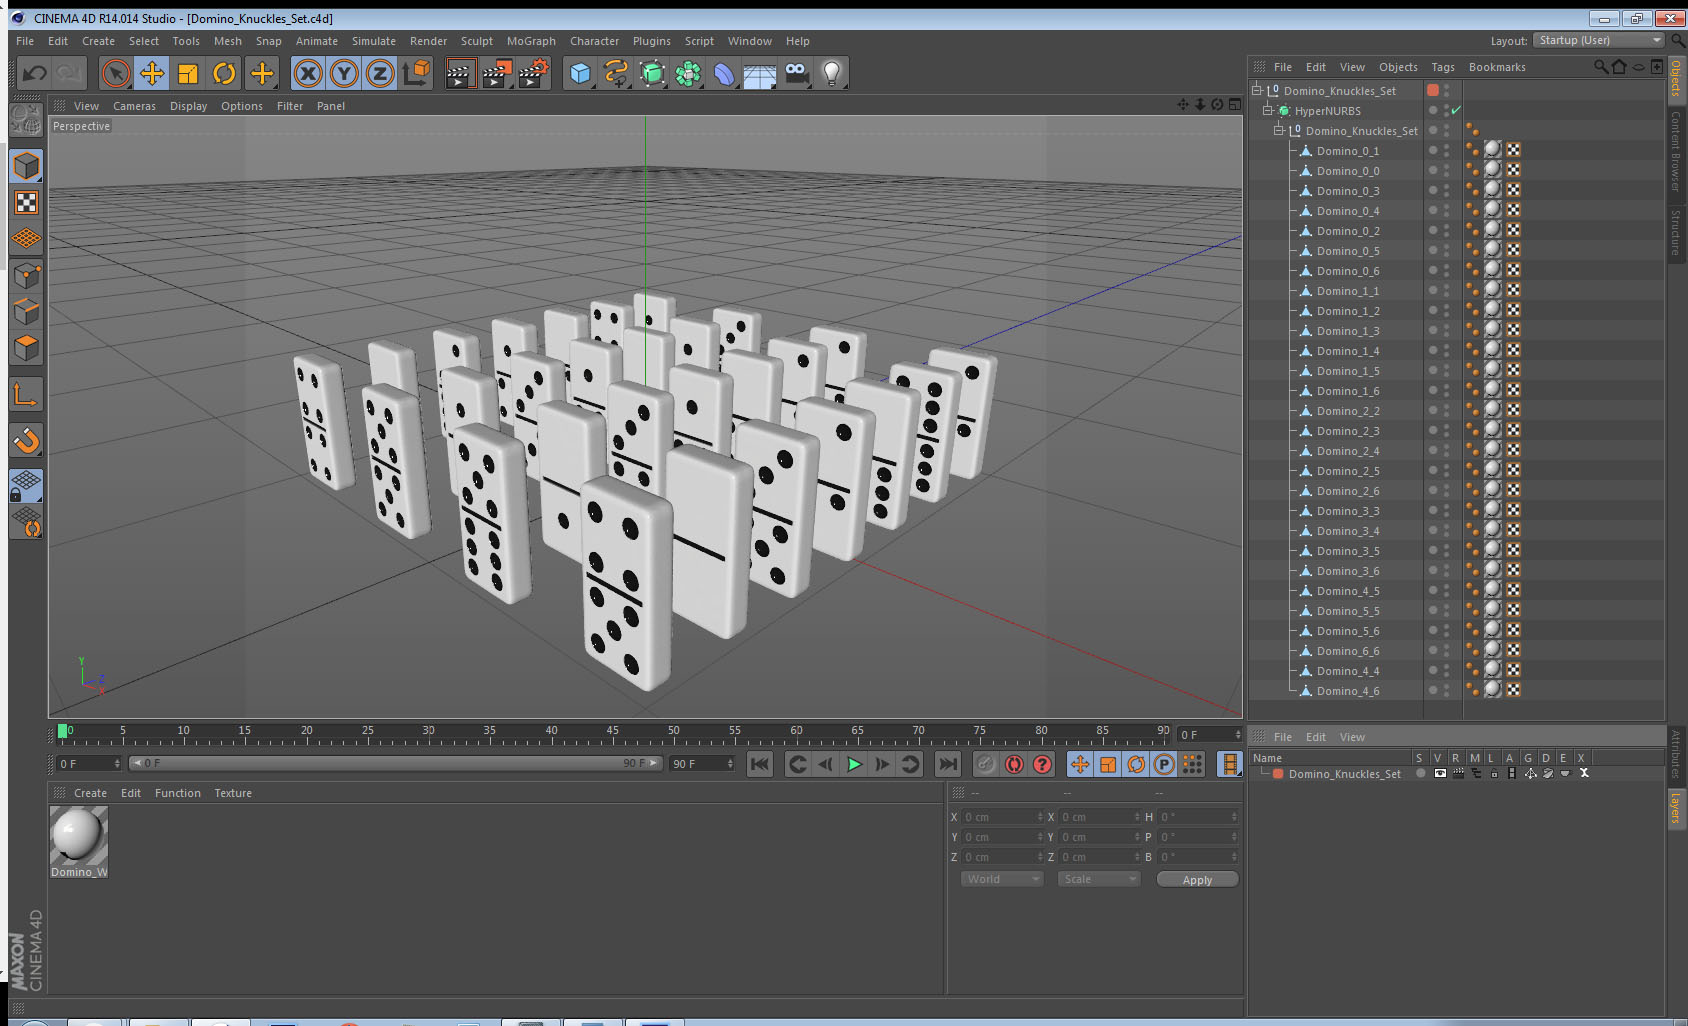Open the viewport Display menu
The width and height of the screenshot is (1688, 1026).
pos(188,106)
